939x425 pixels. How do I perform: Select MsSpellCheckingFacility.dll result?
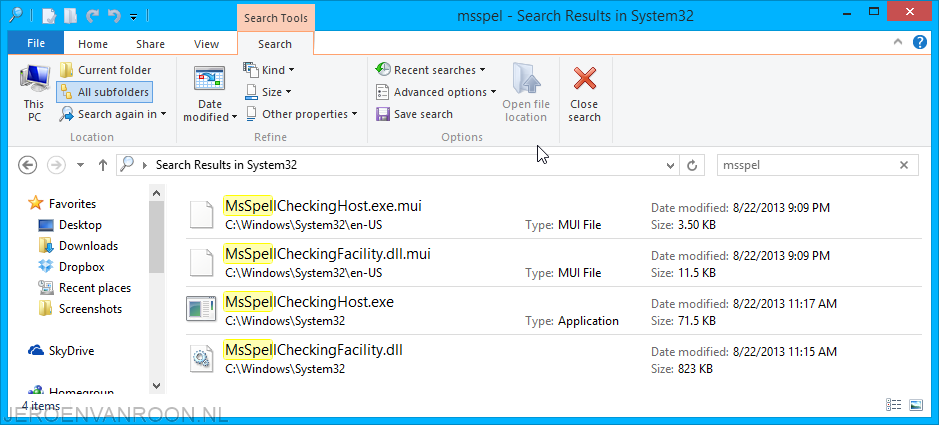coord(553,359)
